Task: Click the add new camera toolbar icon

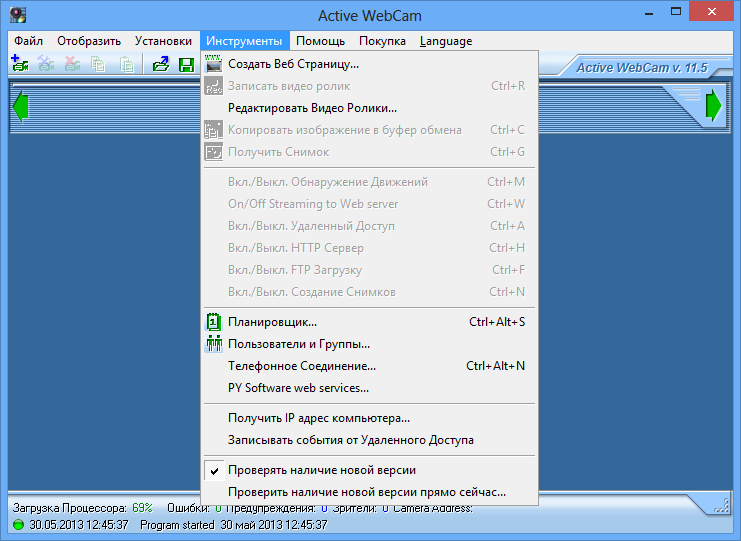Action: (20, 63)
